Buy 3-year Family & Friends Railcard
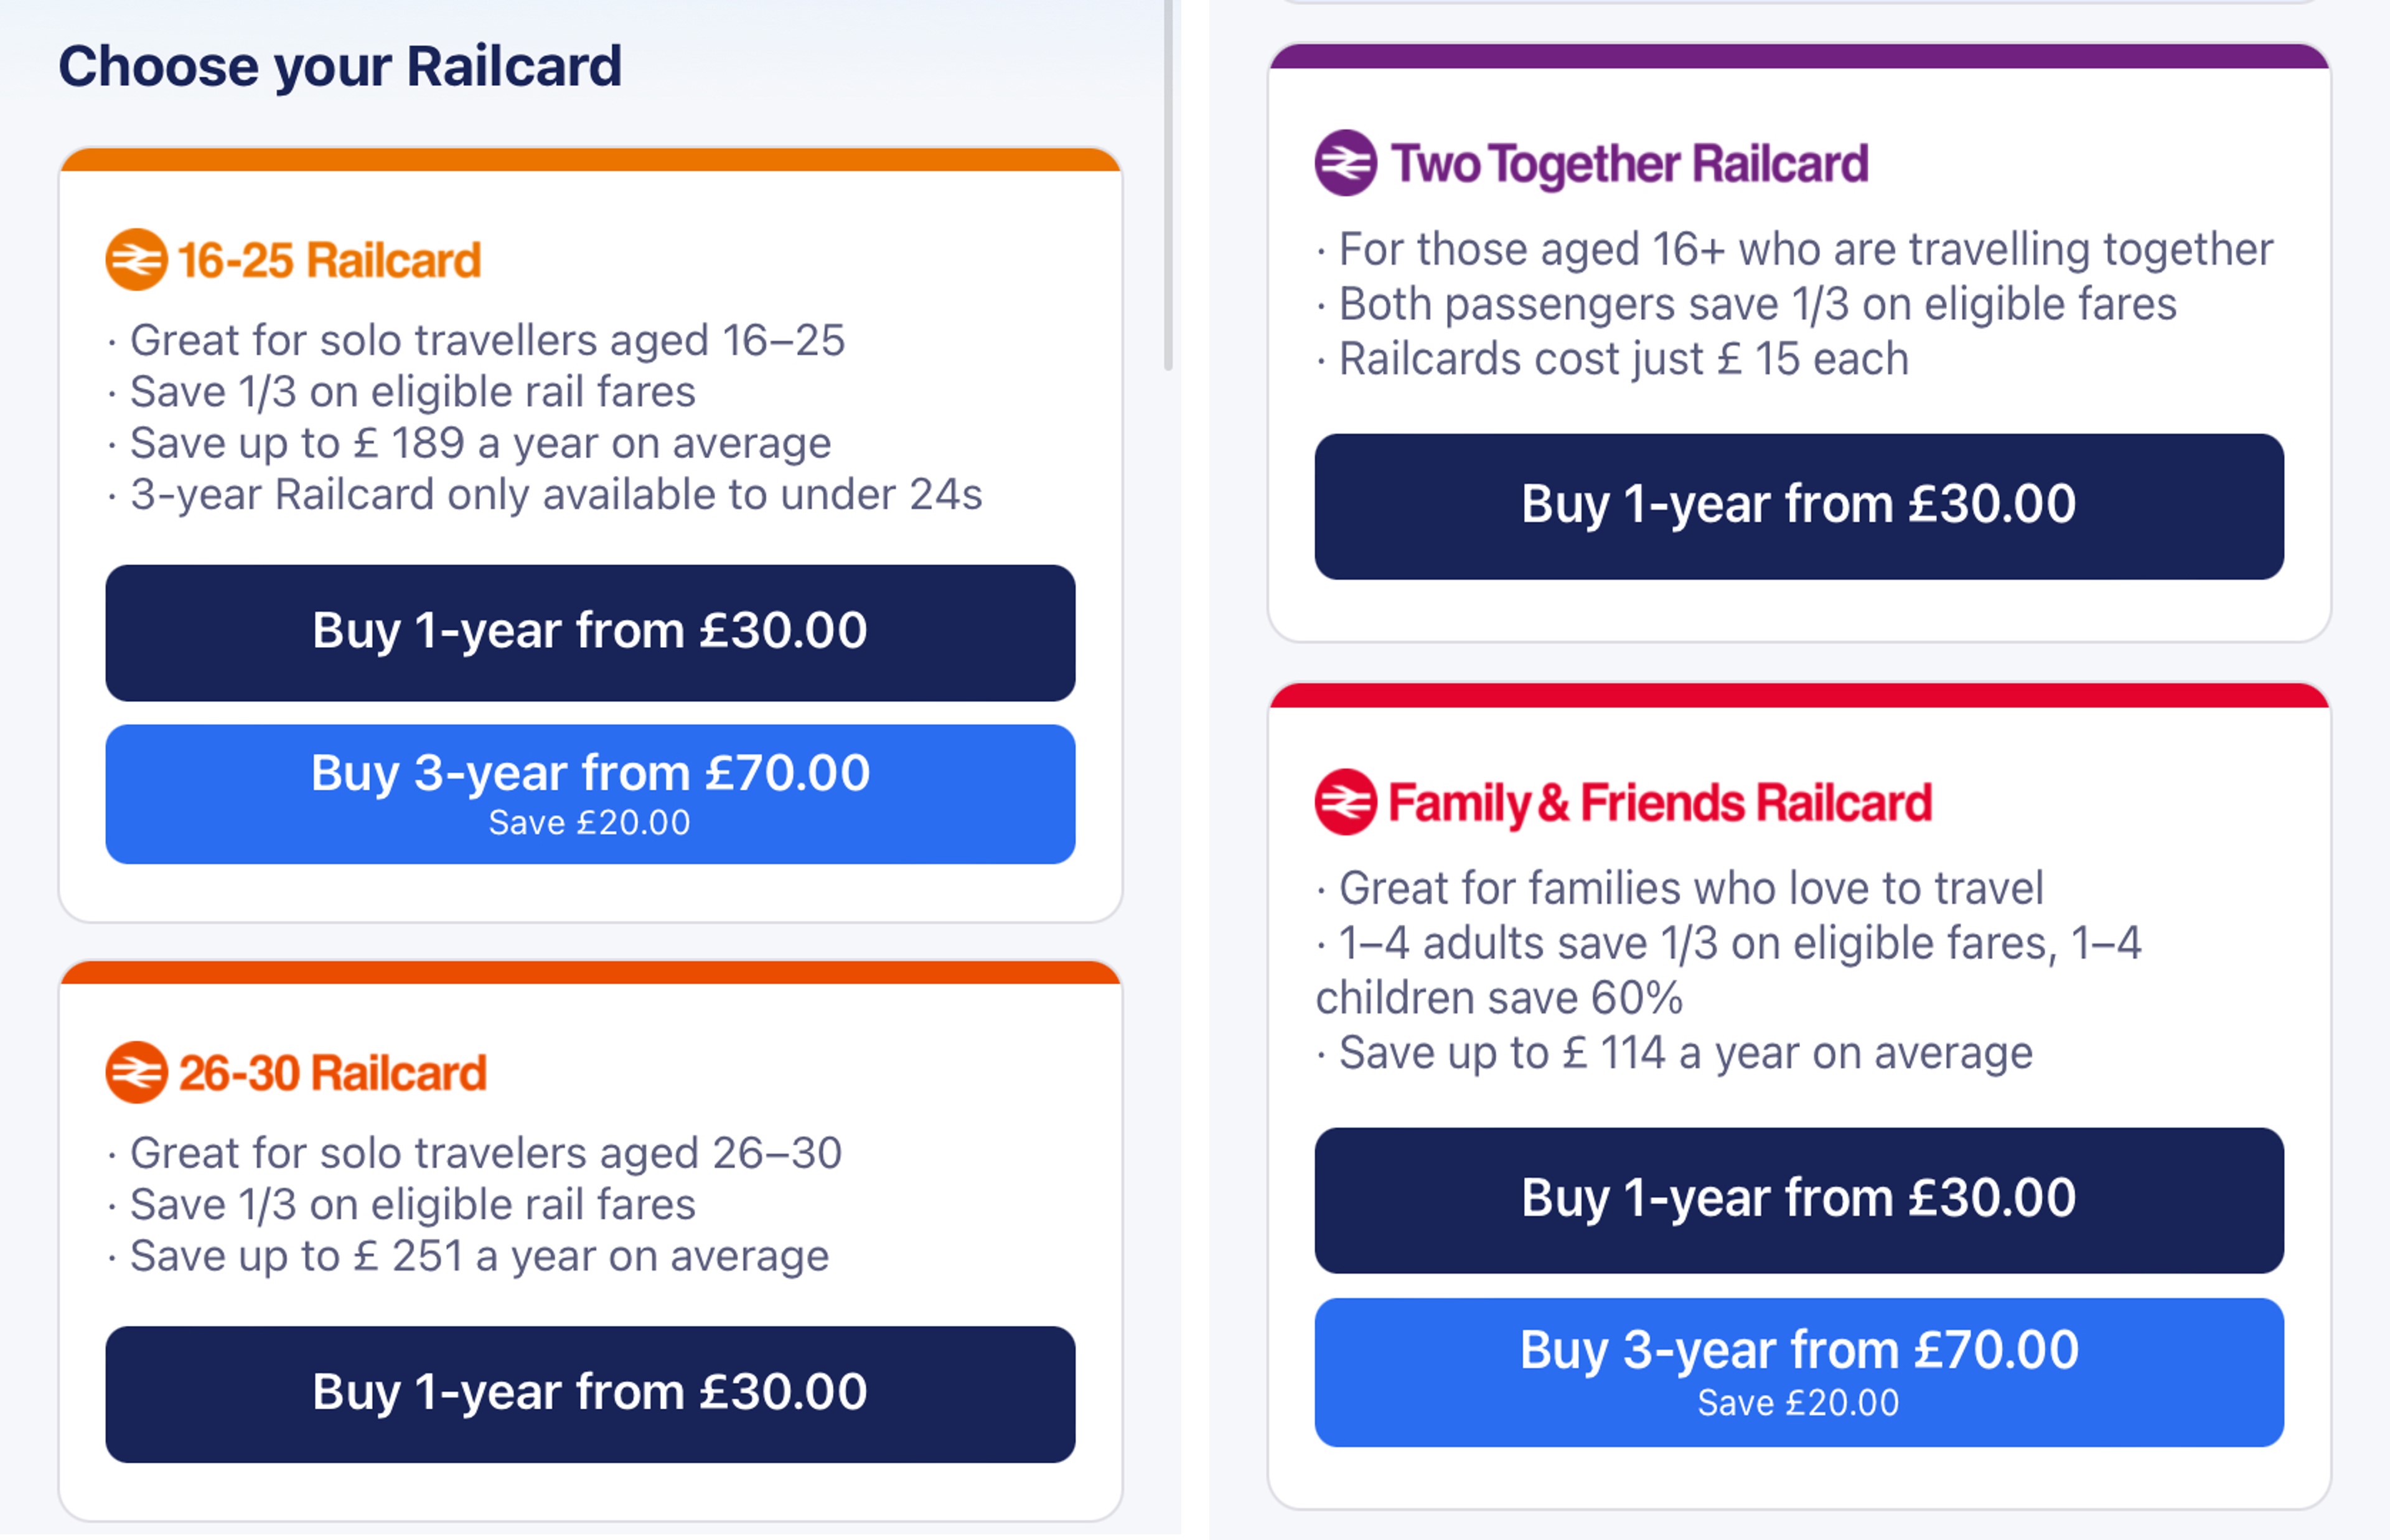Image resolution: width=2390 pixels, height=1540 pixels. click(1798, 1372)
